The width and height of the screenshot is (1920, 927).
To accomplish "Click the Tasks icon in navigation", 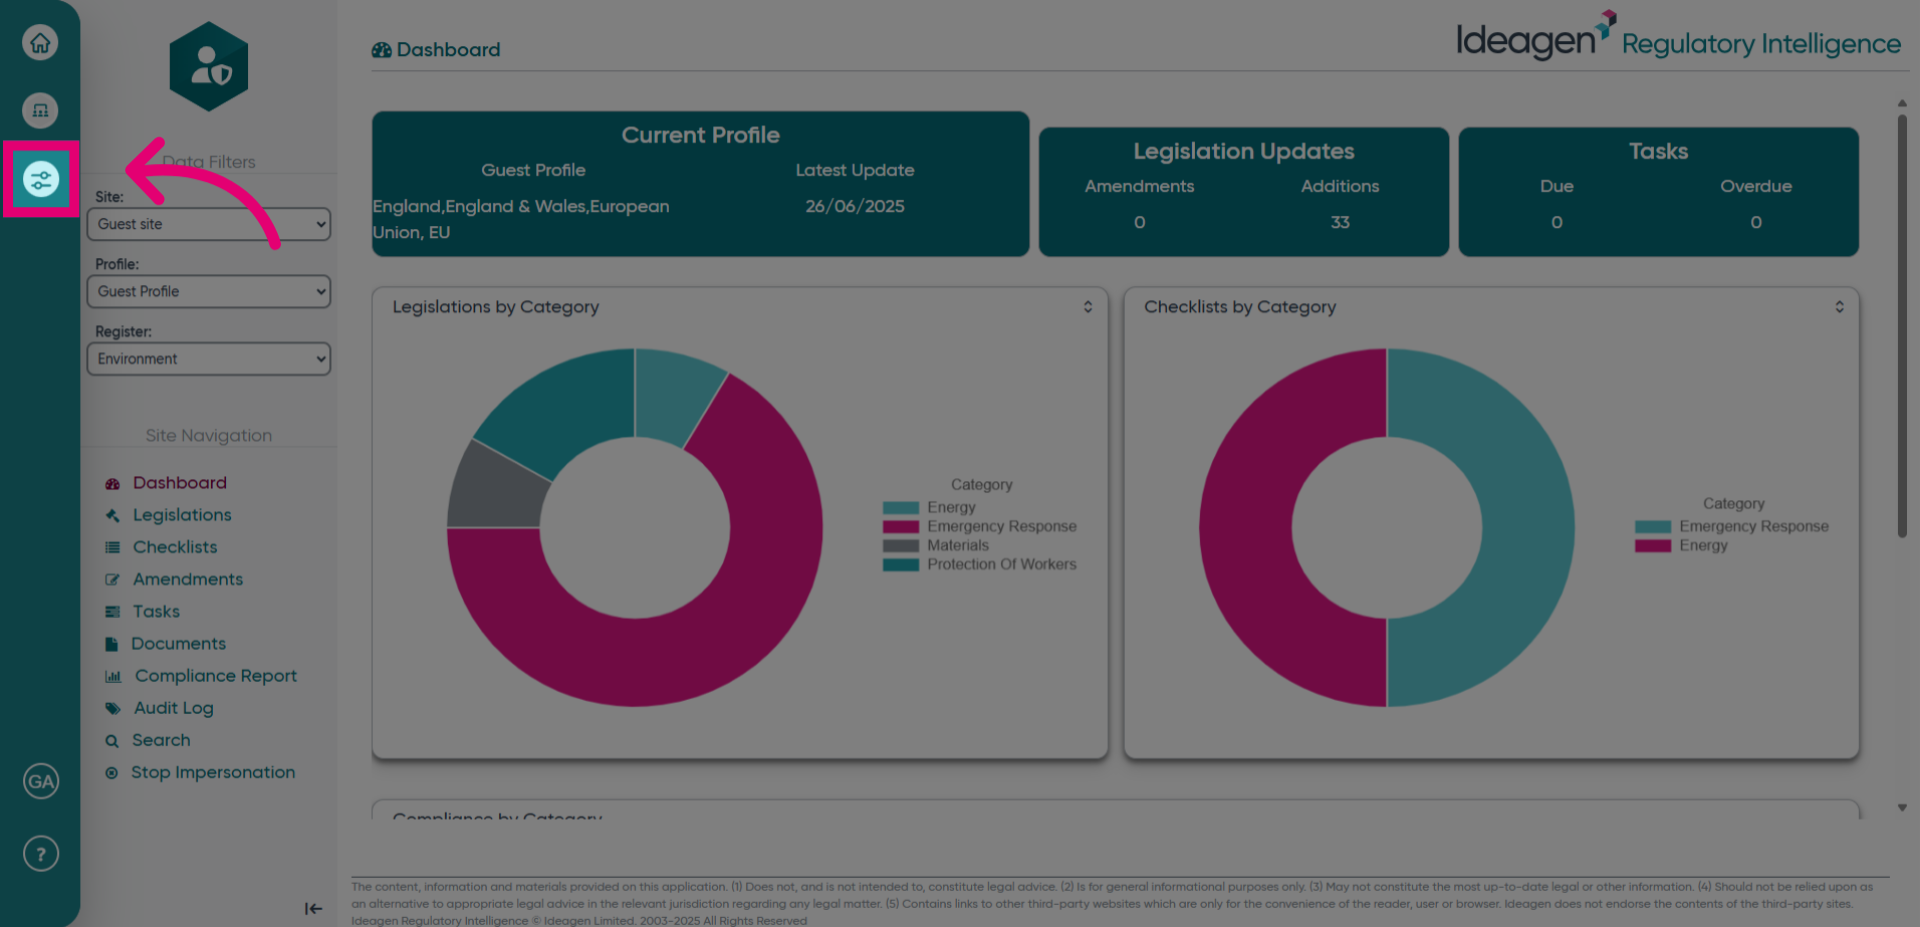I will click(x=112, y=612).
